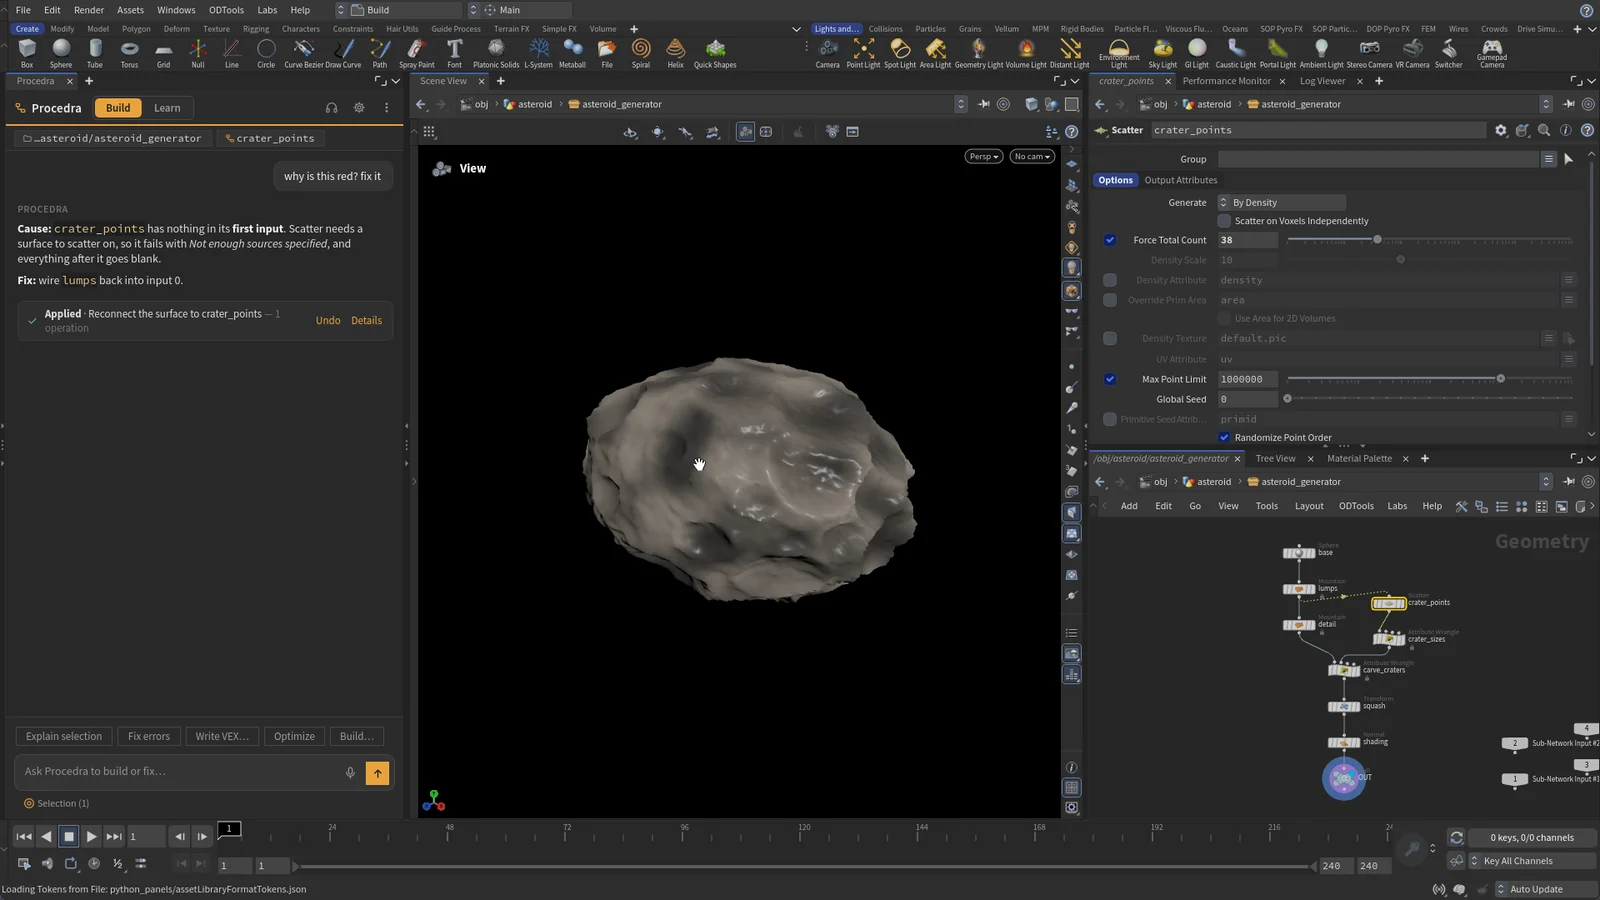Add a Distant Light from shelf
Viewport: 1600px width, 900px height.
point(1070,53)
